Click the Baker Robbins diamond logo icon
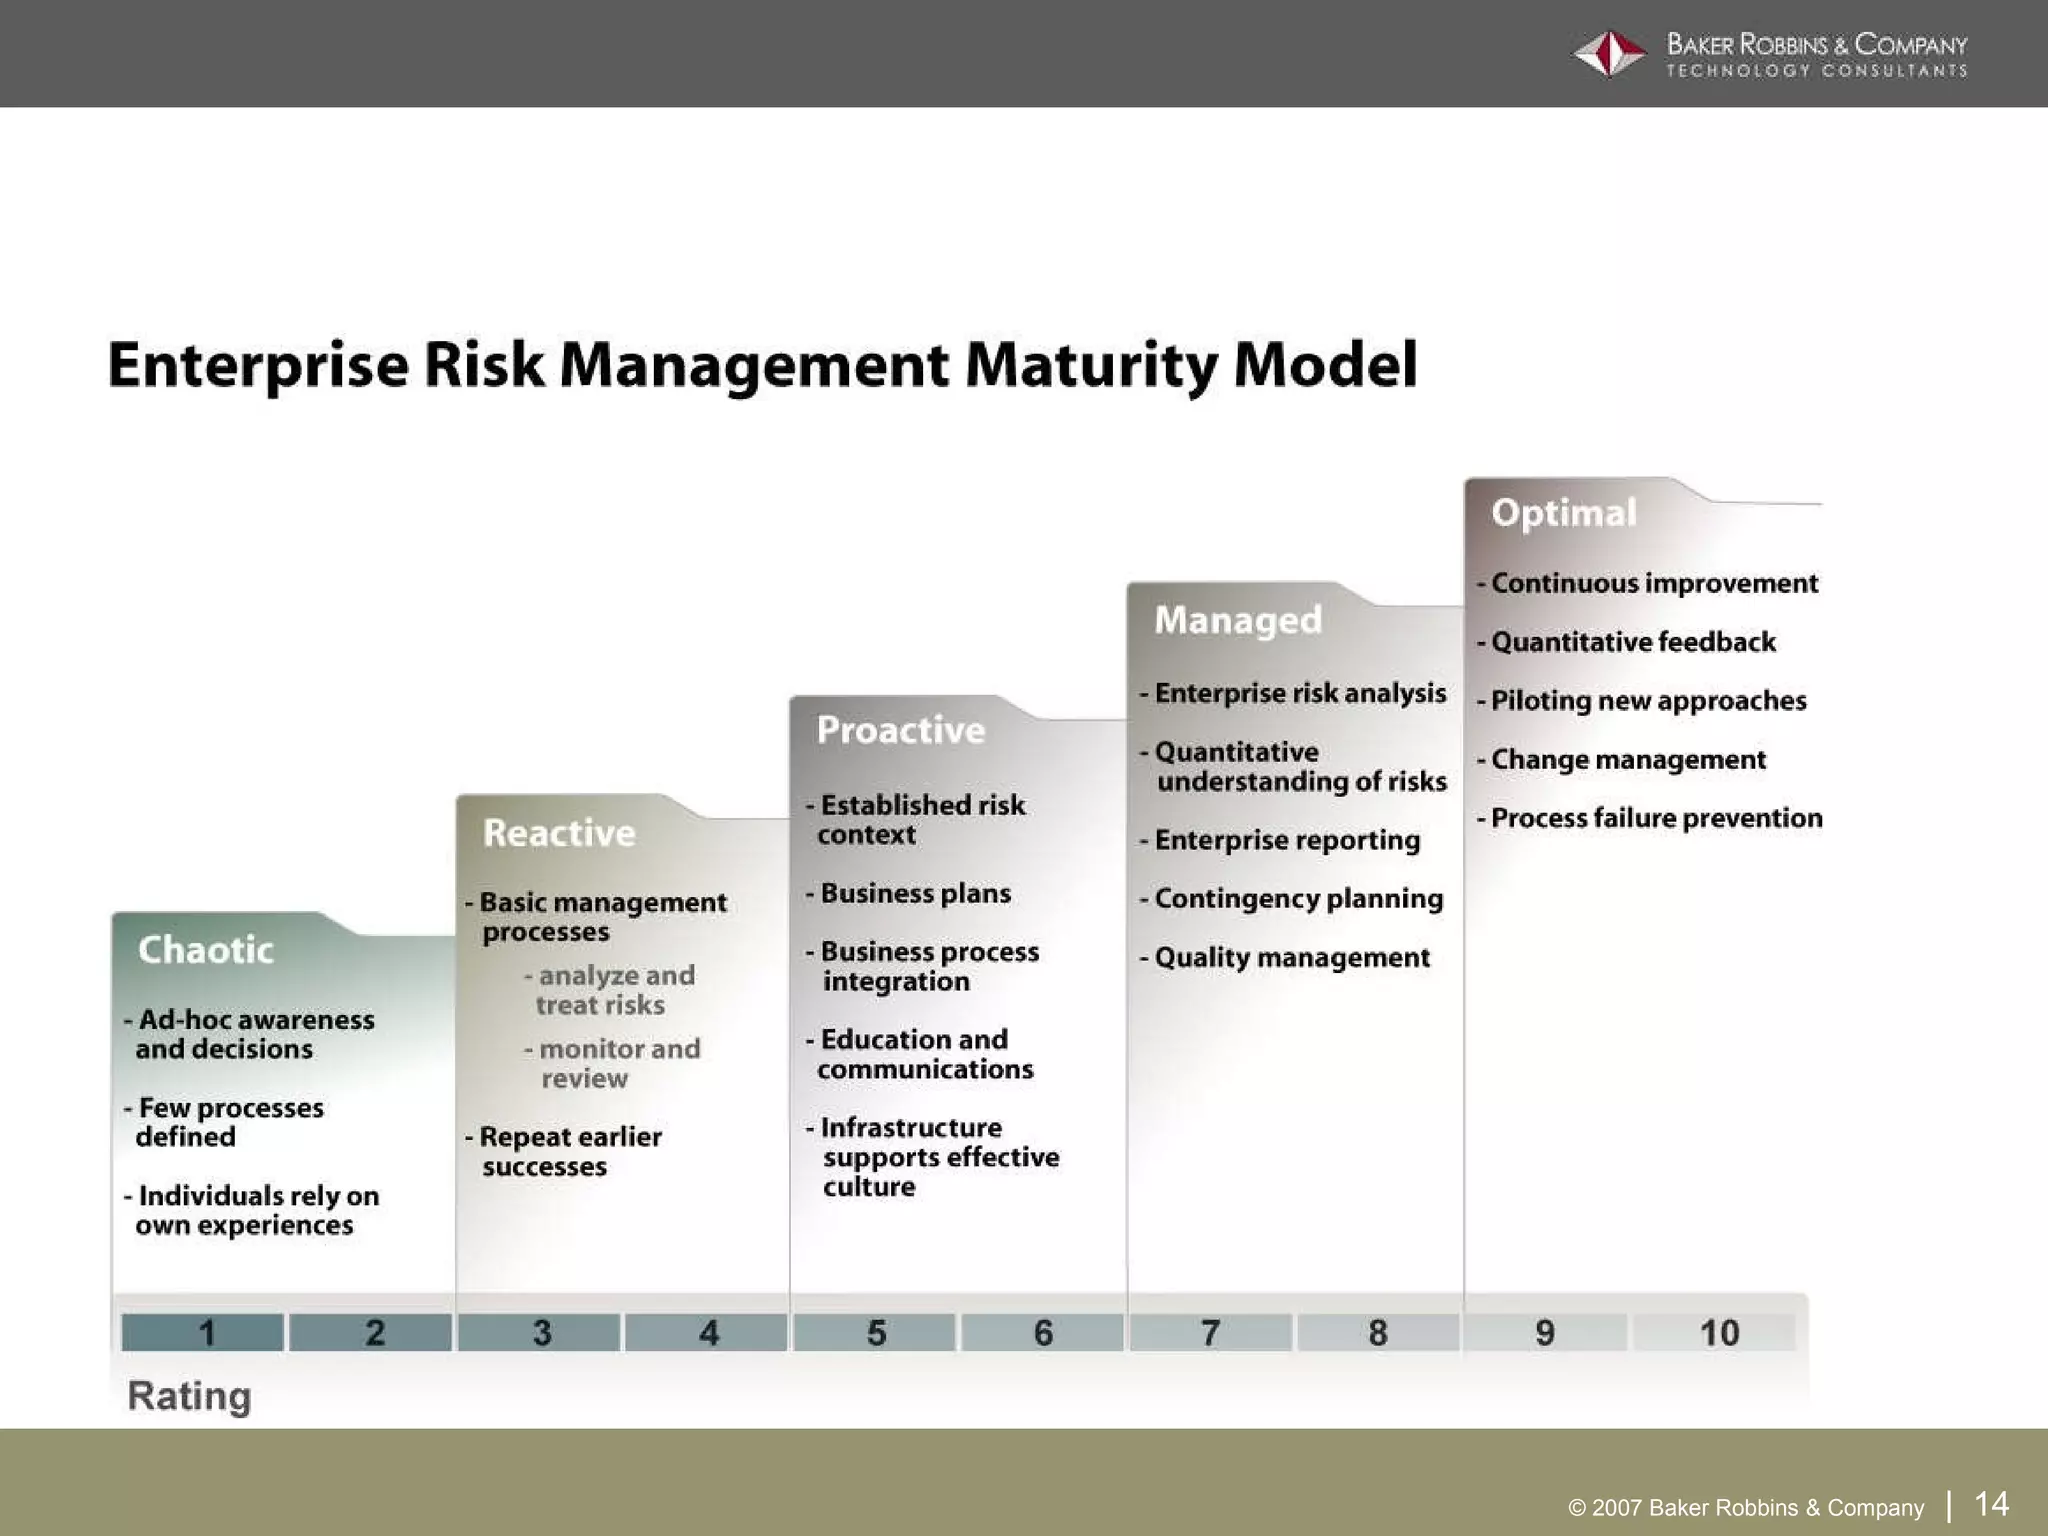Screen dimensions: 2048x1536 [x=1609, y=54]
